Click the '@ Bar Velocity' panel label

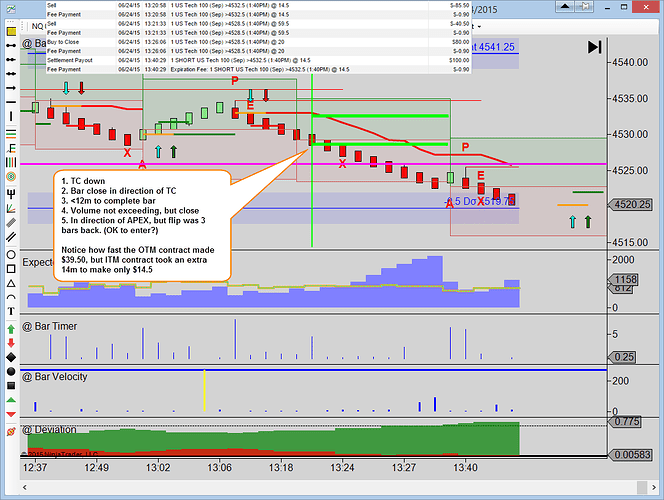(55, 376)
